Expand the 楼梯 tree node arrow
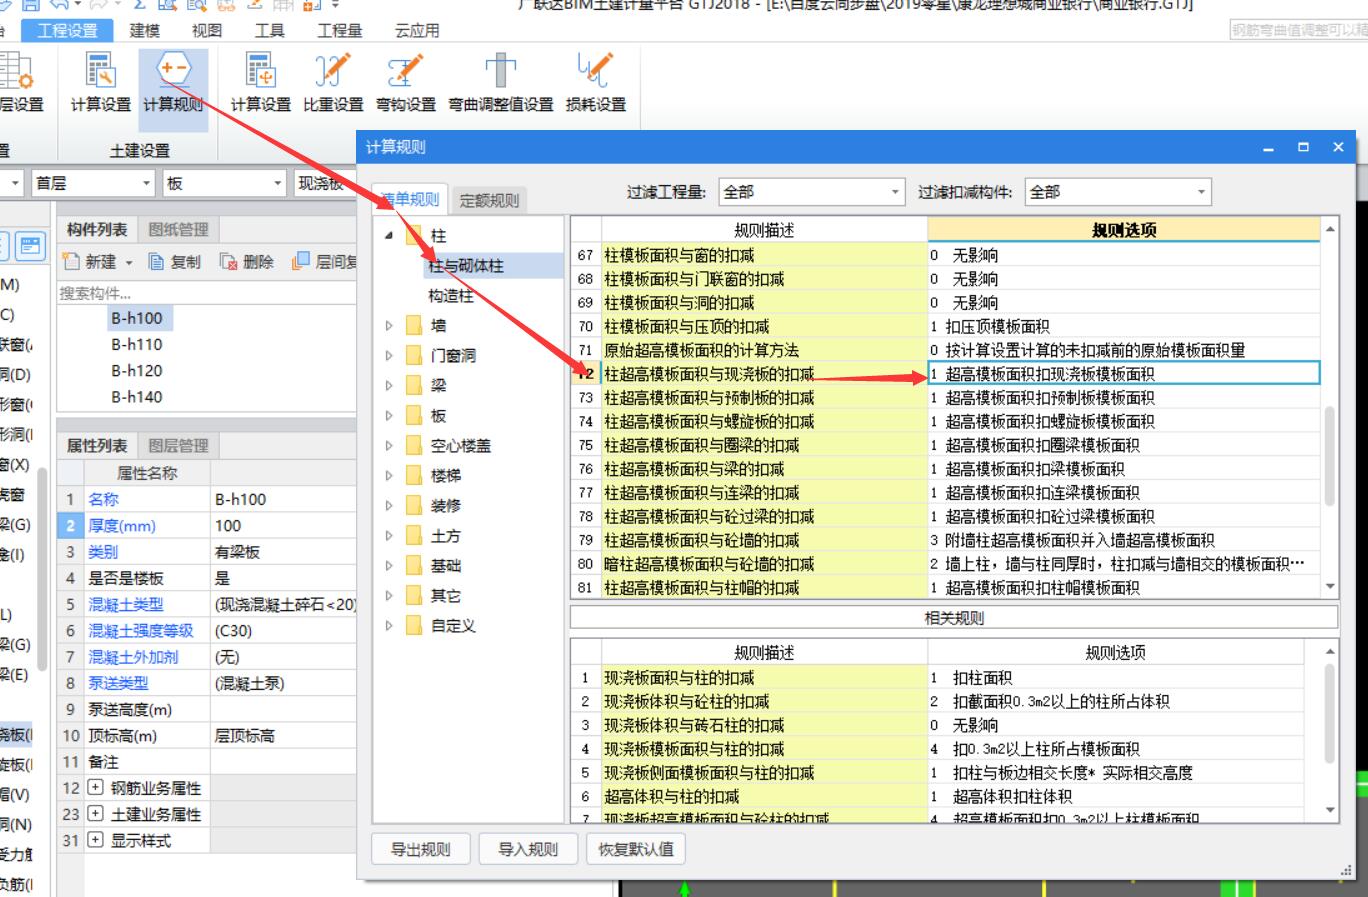The width and height of the screenshot is (1368, 897). (x=389, y=476)
